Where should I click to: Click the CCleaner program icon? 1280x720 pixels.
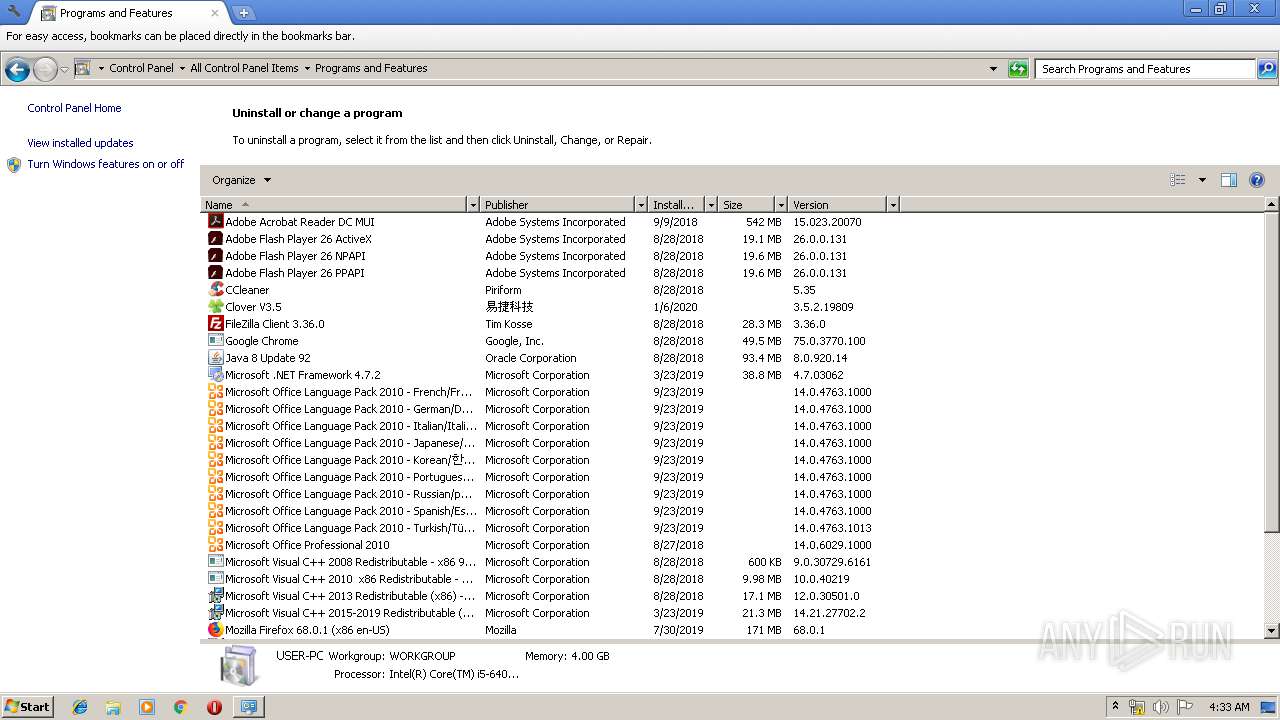click(x=215, y=290)
